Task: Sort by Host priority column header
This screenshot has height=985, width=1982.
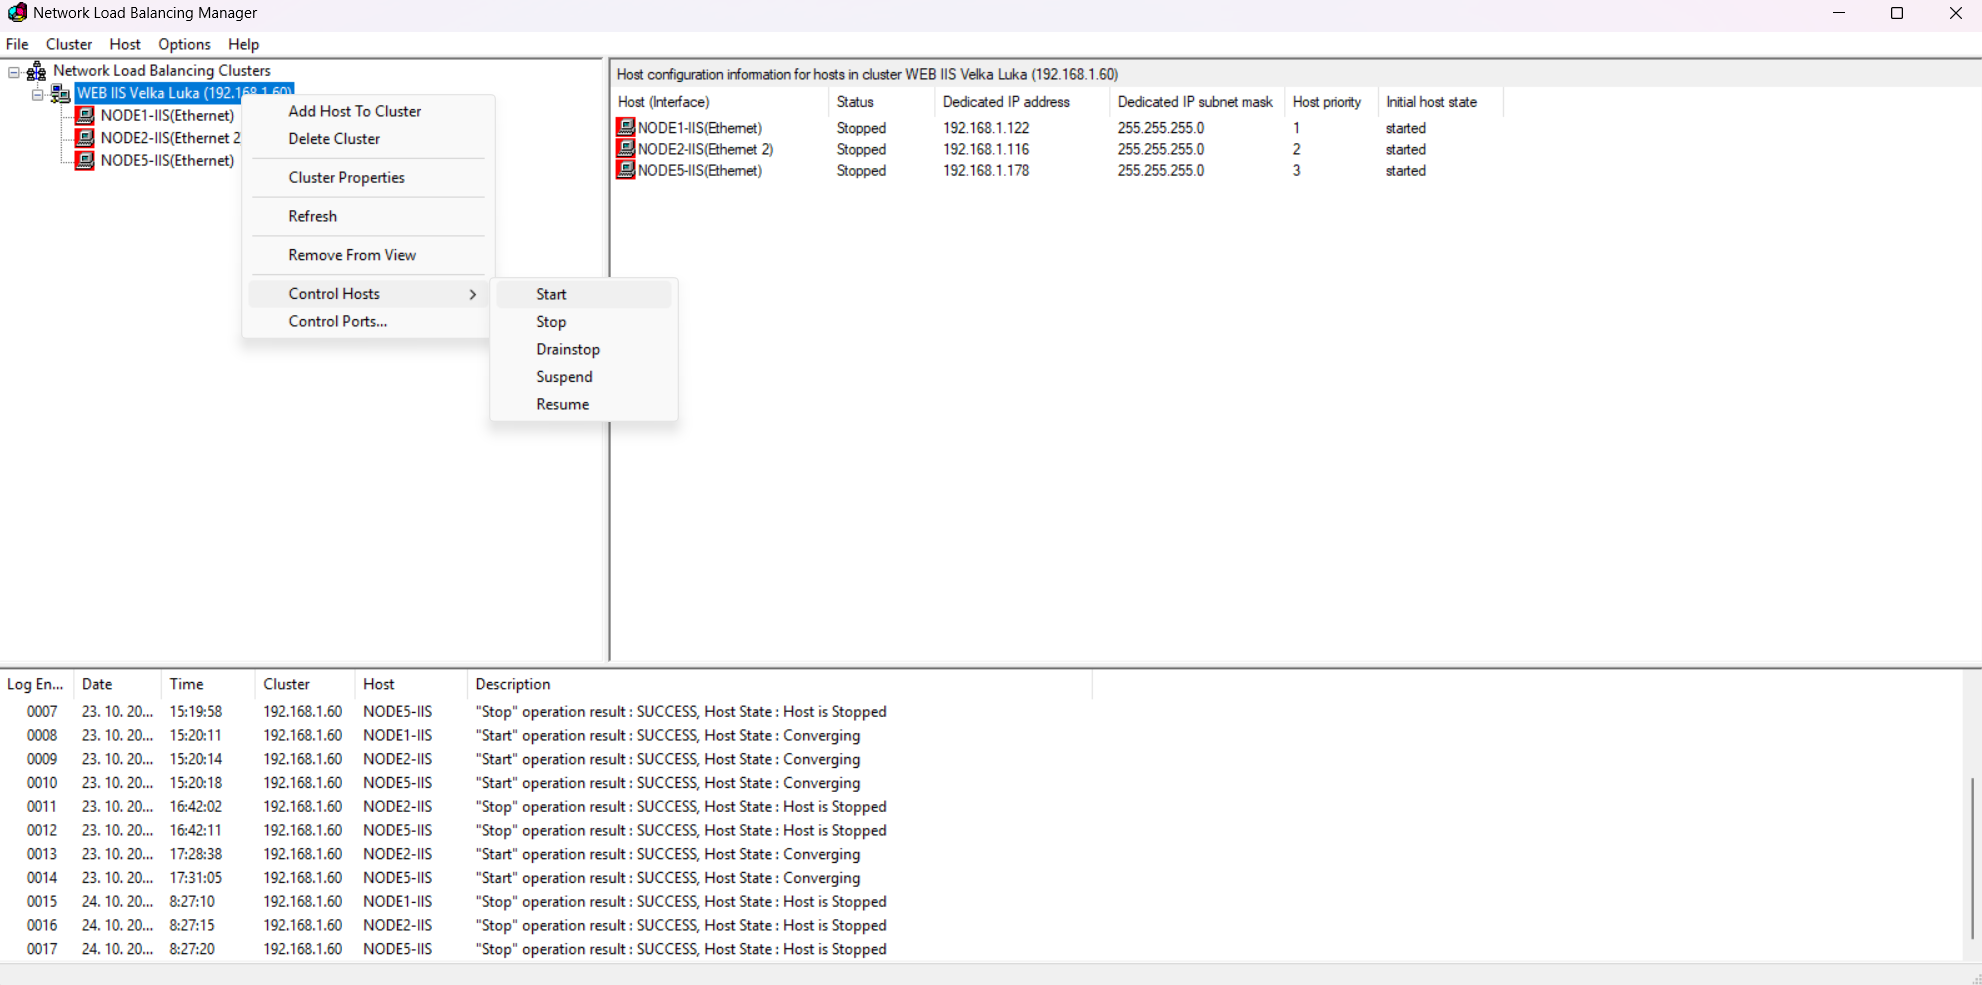Action: pyautogui.click(x=1326, y=102)
